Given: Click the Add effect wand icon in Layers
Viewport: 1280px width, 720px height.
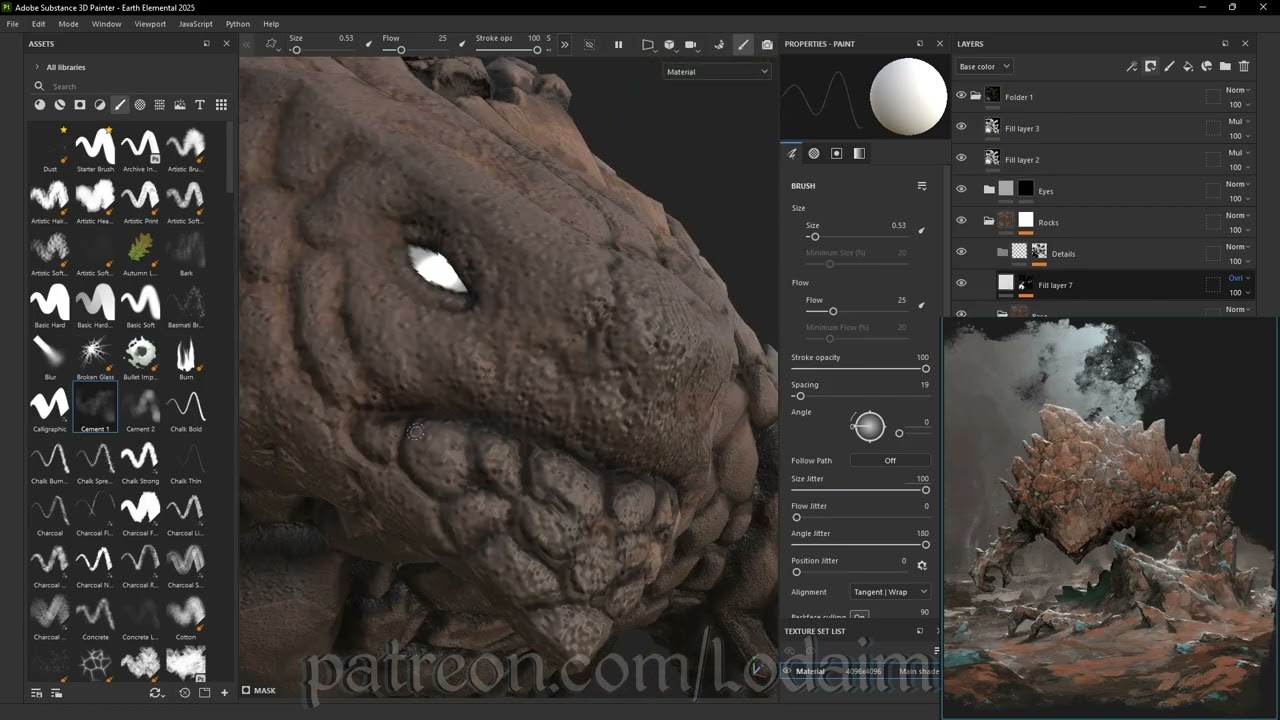Looking at the screenshot, I should point(1132,67).
